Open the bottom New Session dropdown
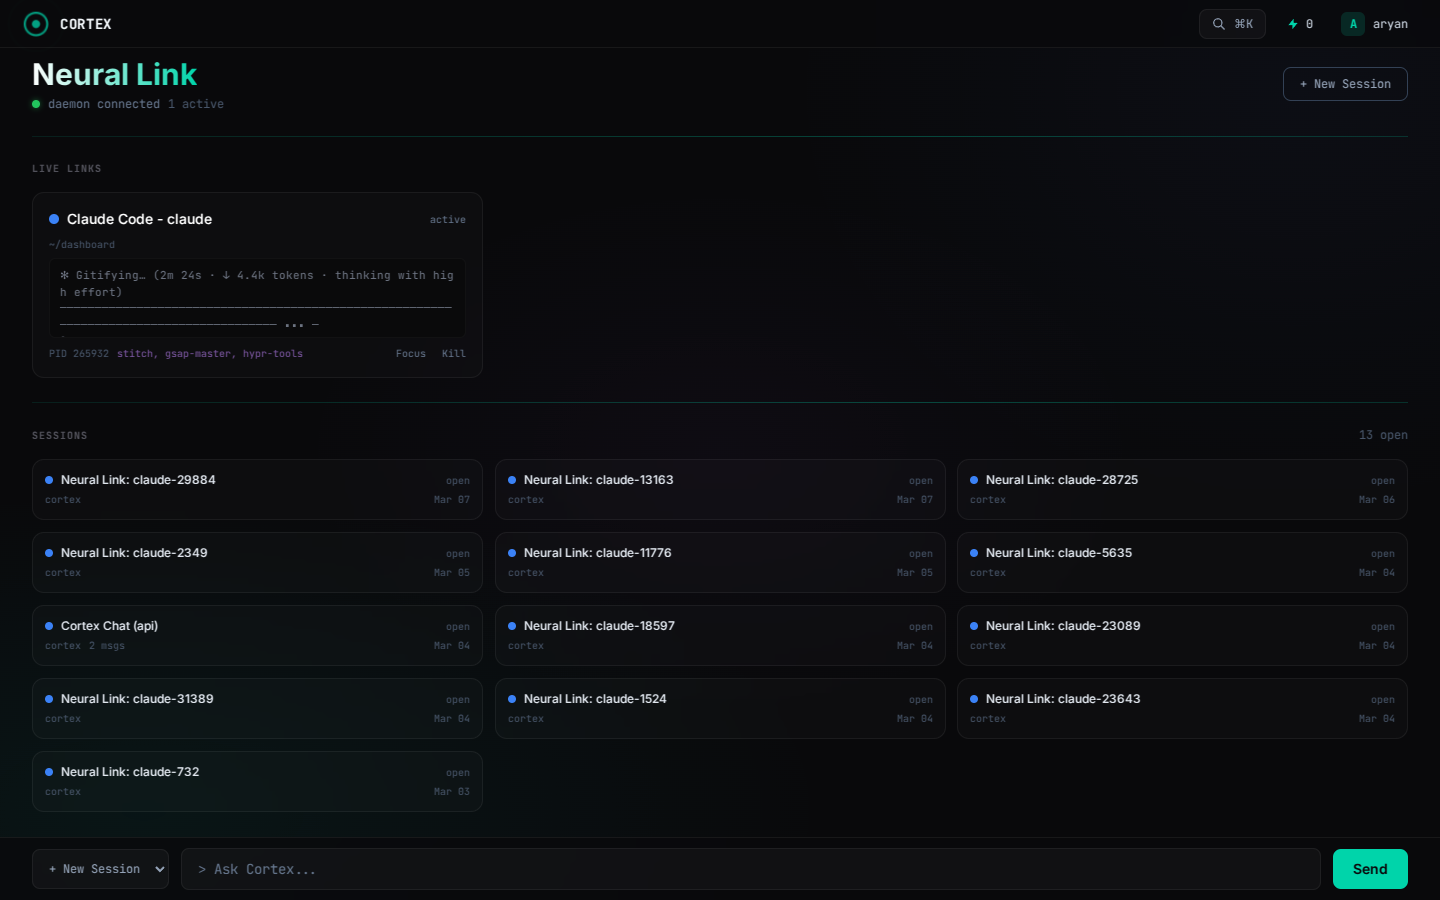 coord(100,869)
